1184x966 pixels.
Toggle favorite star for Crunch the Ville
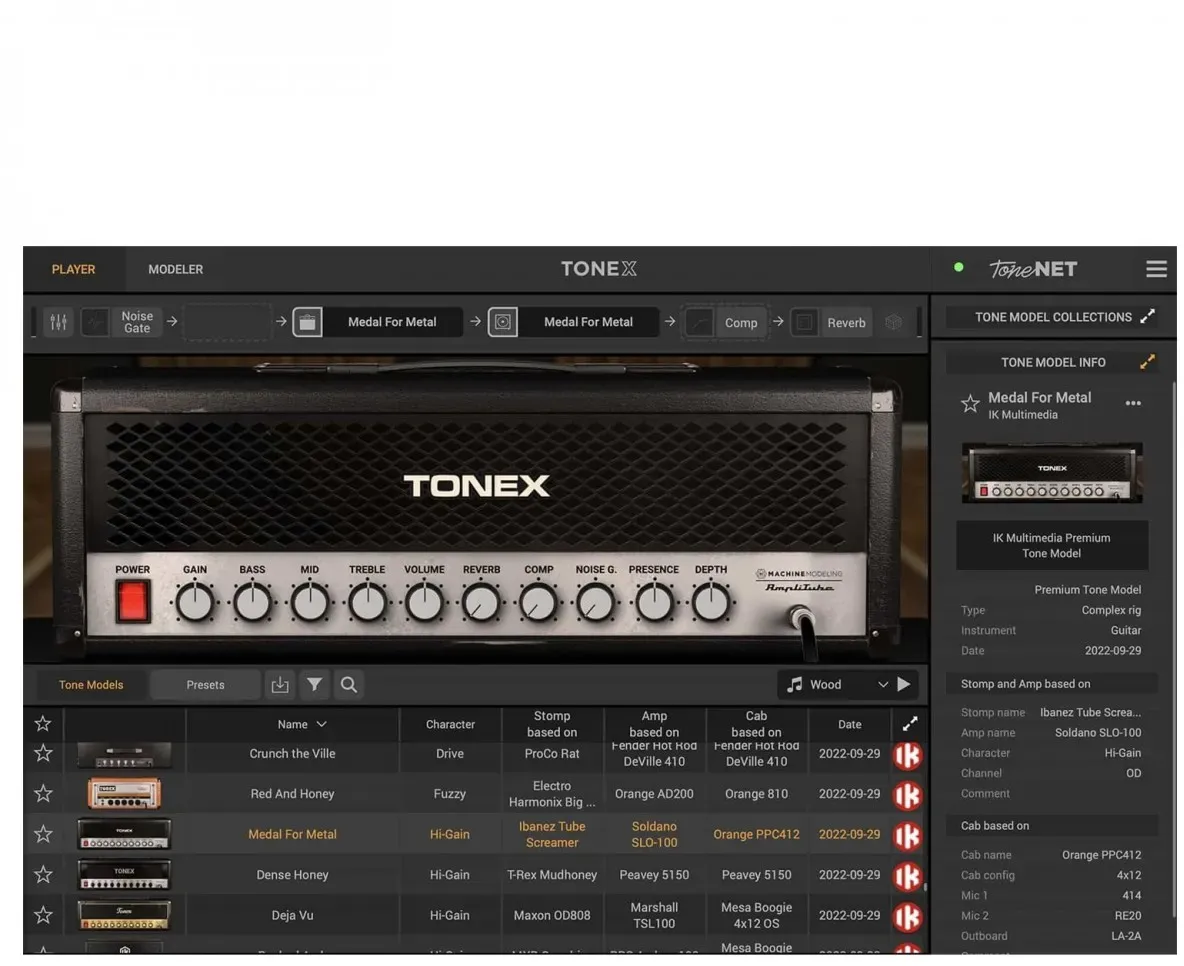point(43,754)
